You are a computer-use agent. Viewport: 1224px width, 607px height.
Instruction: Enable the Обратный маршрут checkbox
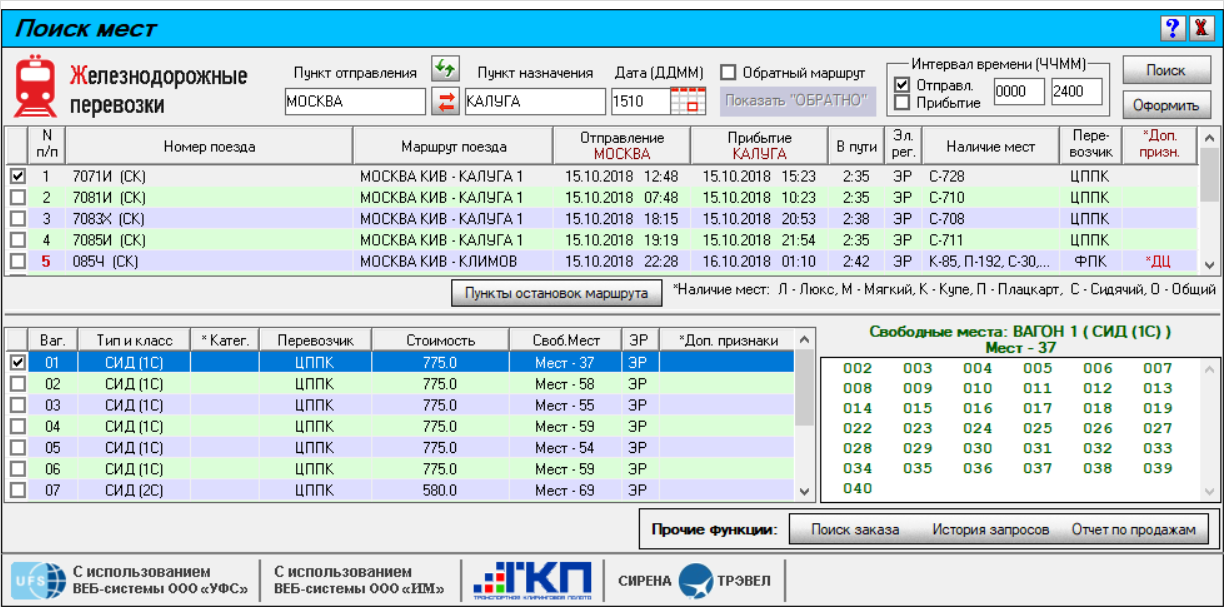click(x=728, y=72)
